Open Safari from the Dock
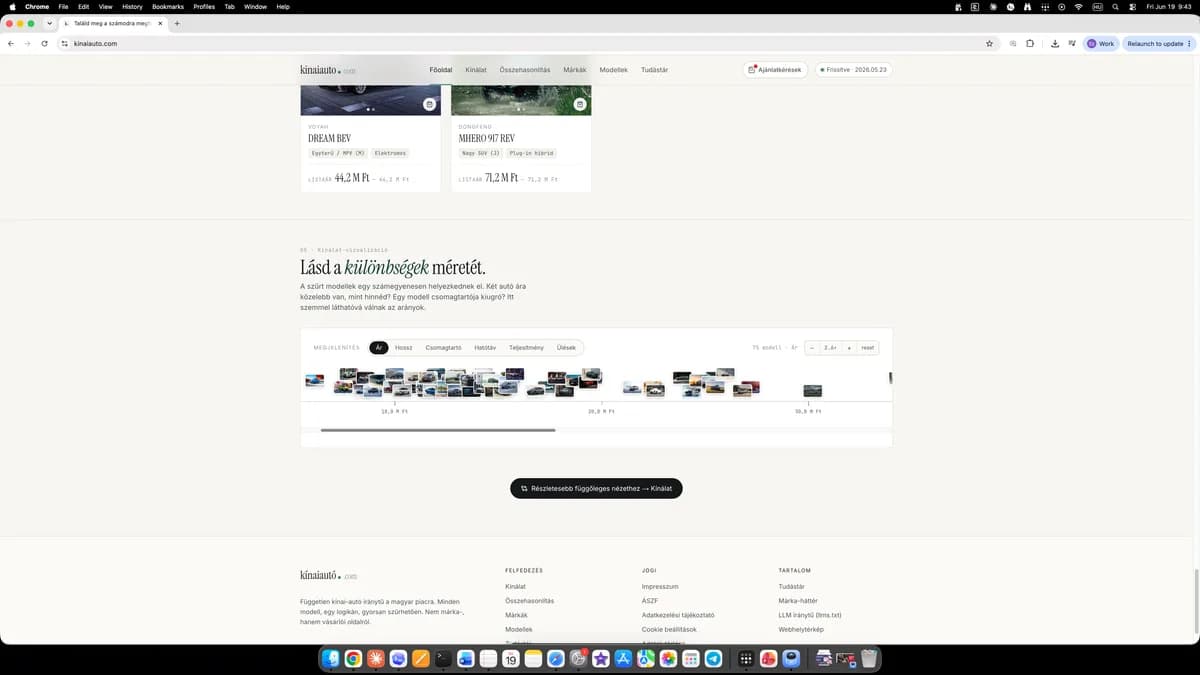Viewport: 1200px width, 675px height. click(x=556, y=659)
